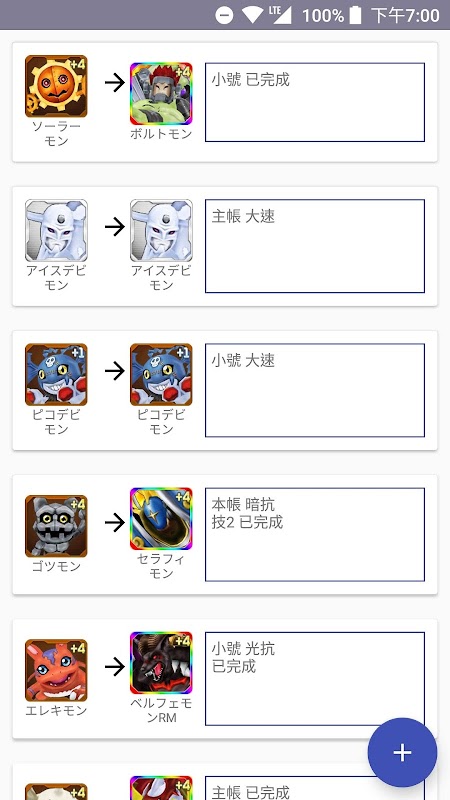Tap the ボルトモン target icon
Screen dimensions: 450x800
[161, 94]
